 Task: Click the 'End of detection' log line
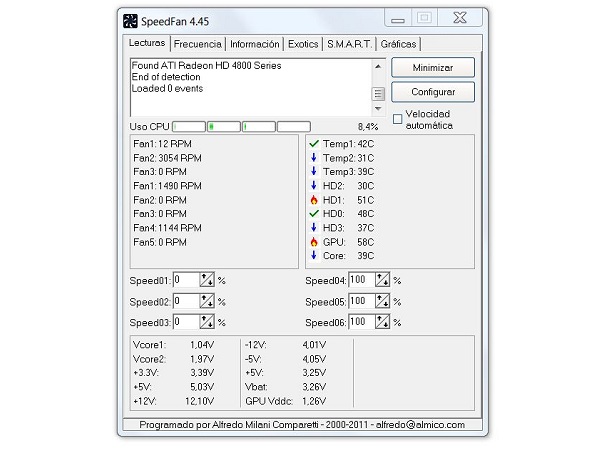pos(166,77)
